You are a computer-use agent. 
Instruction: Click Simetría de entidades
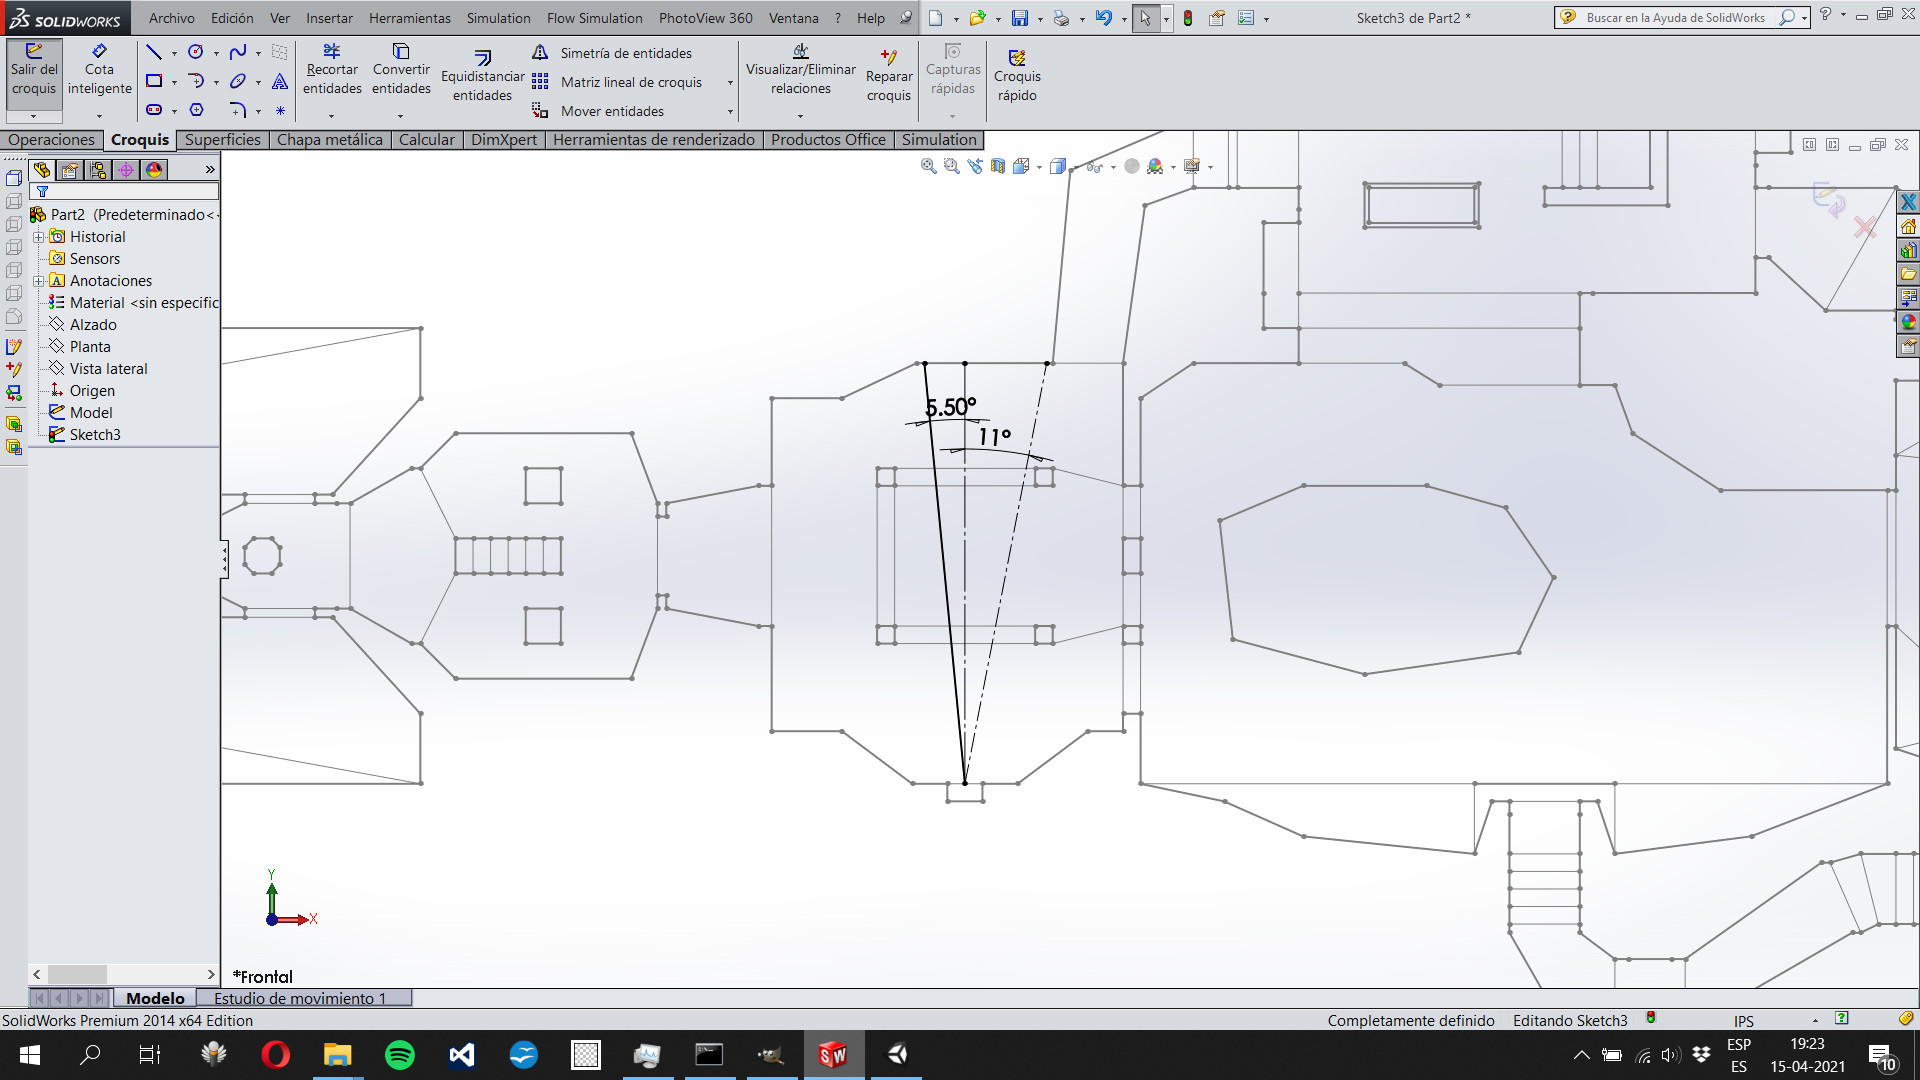pos(612,53)
